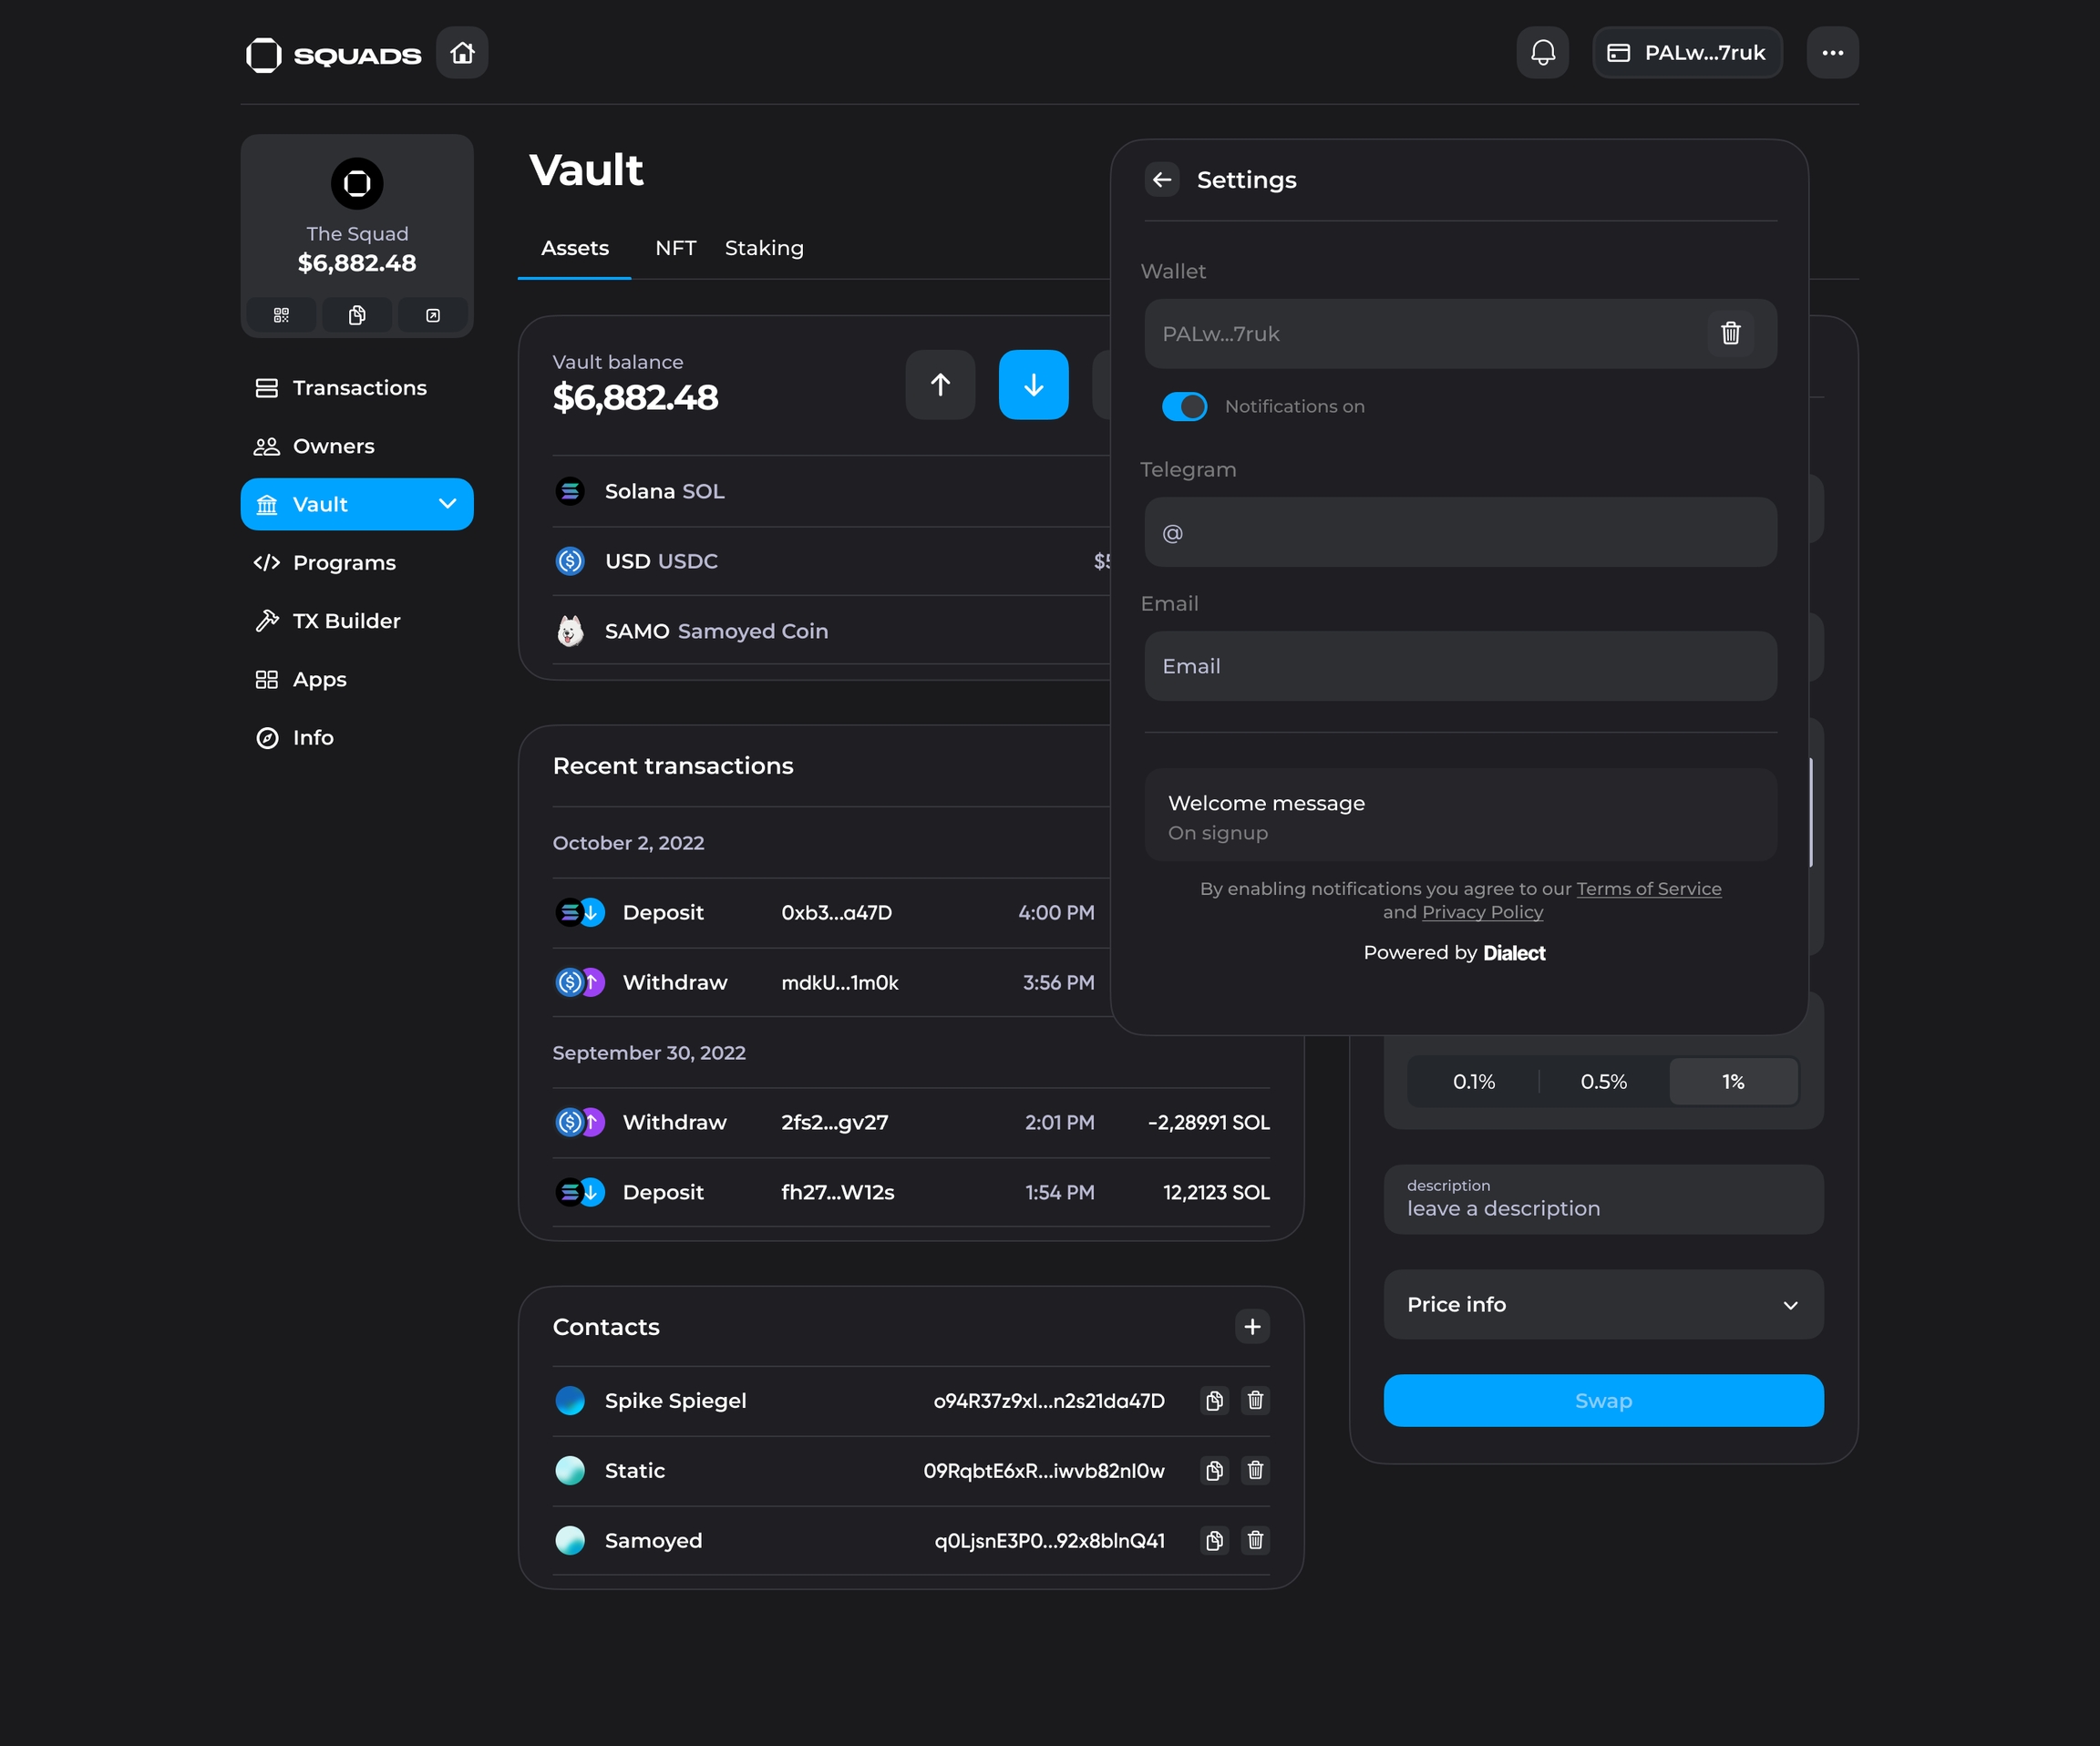This screenshot has width=2100, height=1746.
Task: Click the home icon in header
Action: click(462, 53)
